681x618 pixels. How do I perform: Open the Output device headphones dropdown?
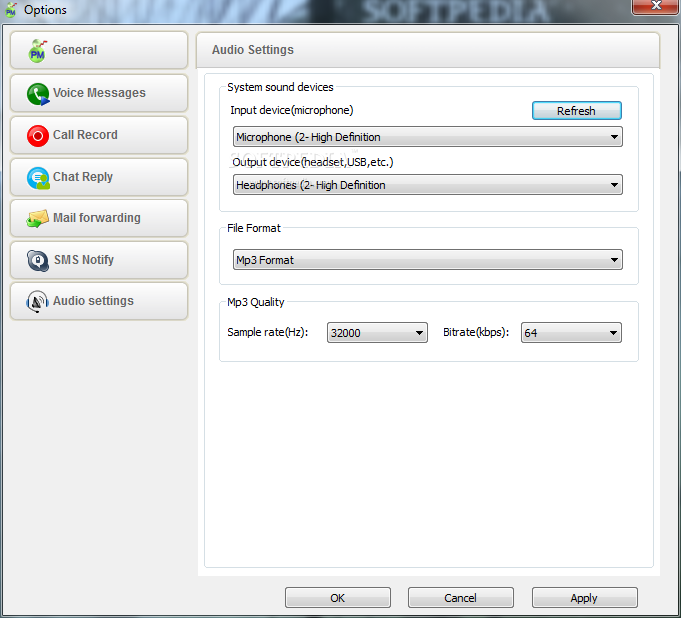point(428,185)
